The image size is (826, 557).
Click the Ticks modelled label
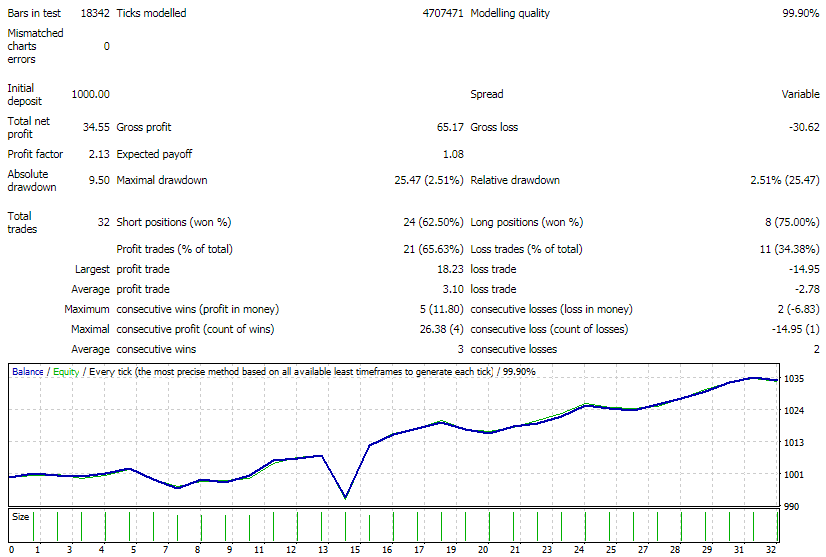click(151, 13)
